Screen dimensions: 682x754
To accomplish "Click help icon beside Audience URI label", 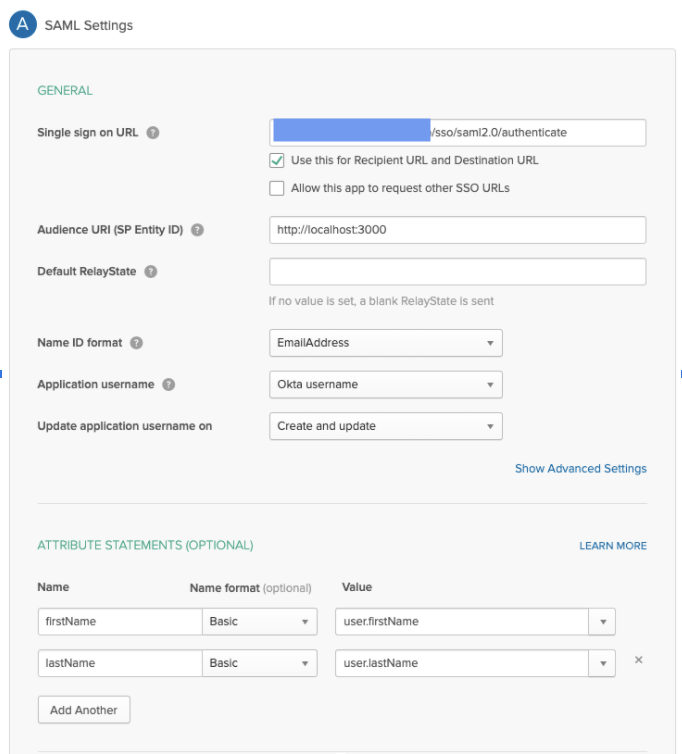I will click(197, 230).
